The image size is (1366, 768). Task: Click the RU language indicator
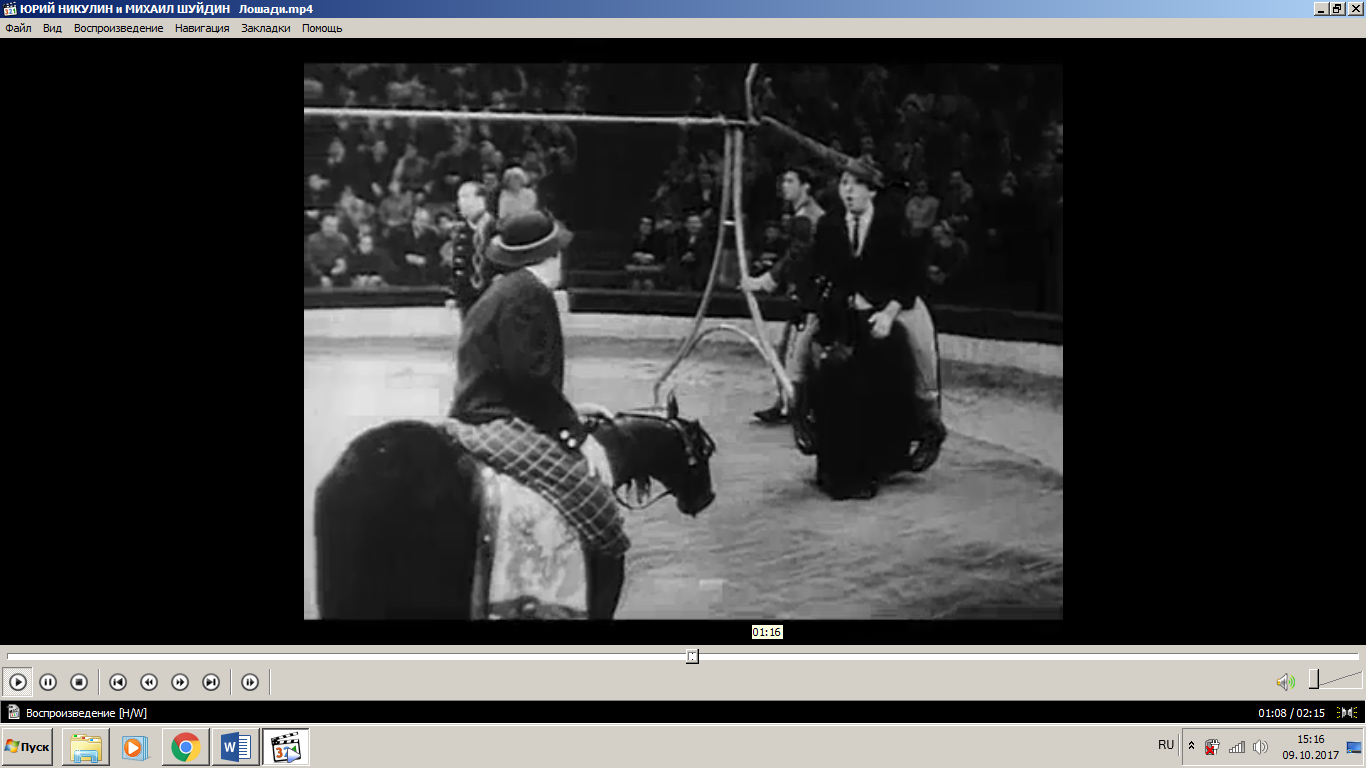point(1166,745)
